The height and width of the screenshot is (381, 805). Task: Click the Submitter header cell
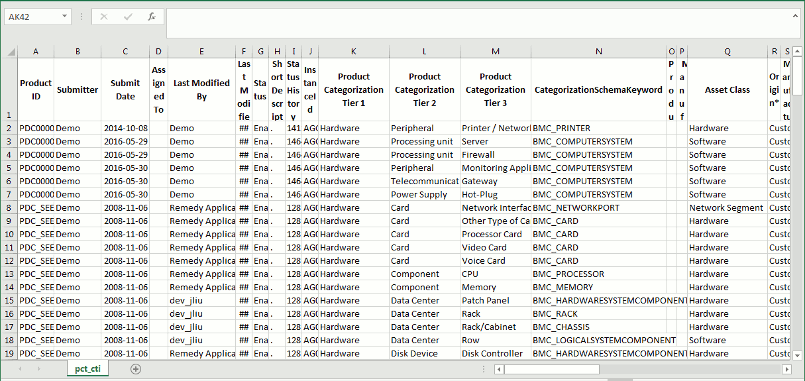click(78, 90)
